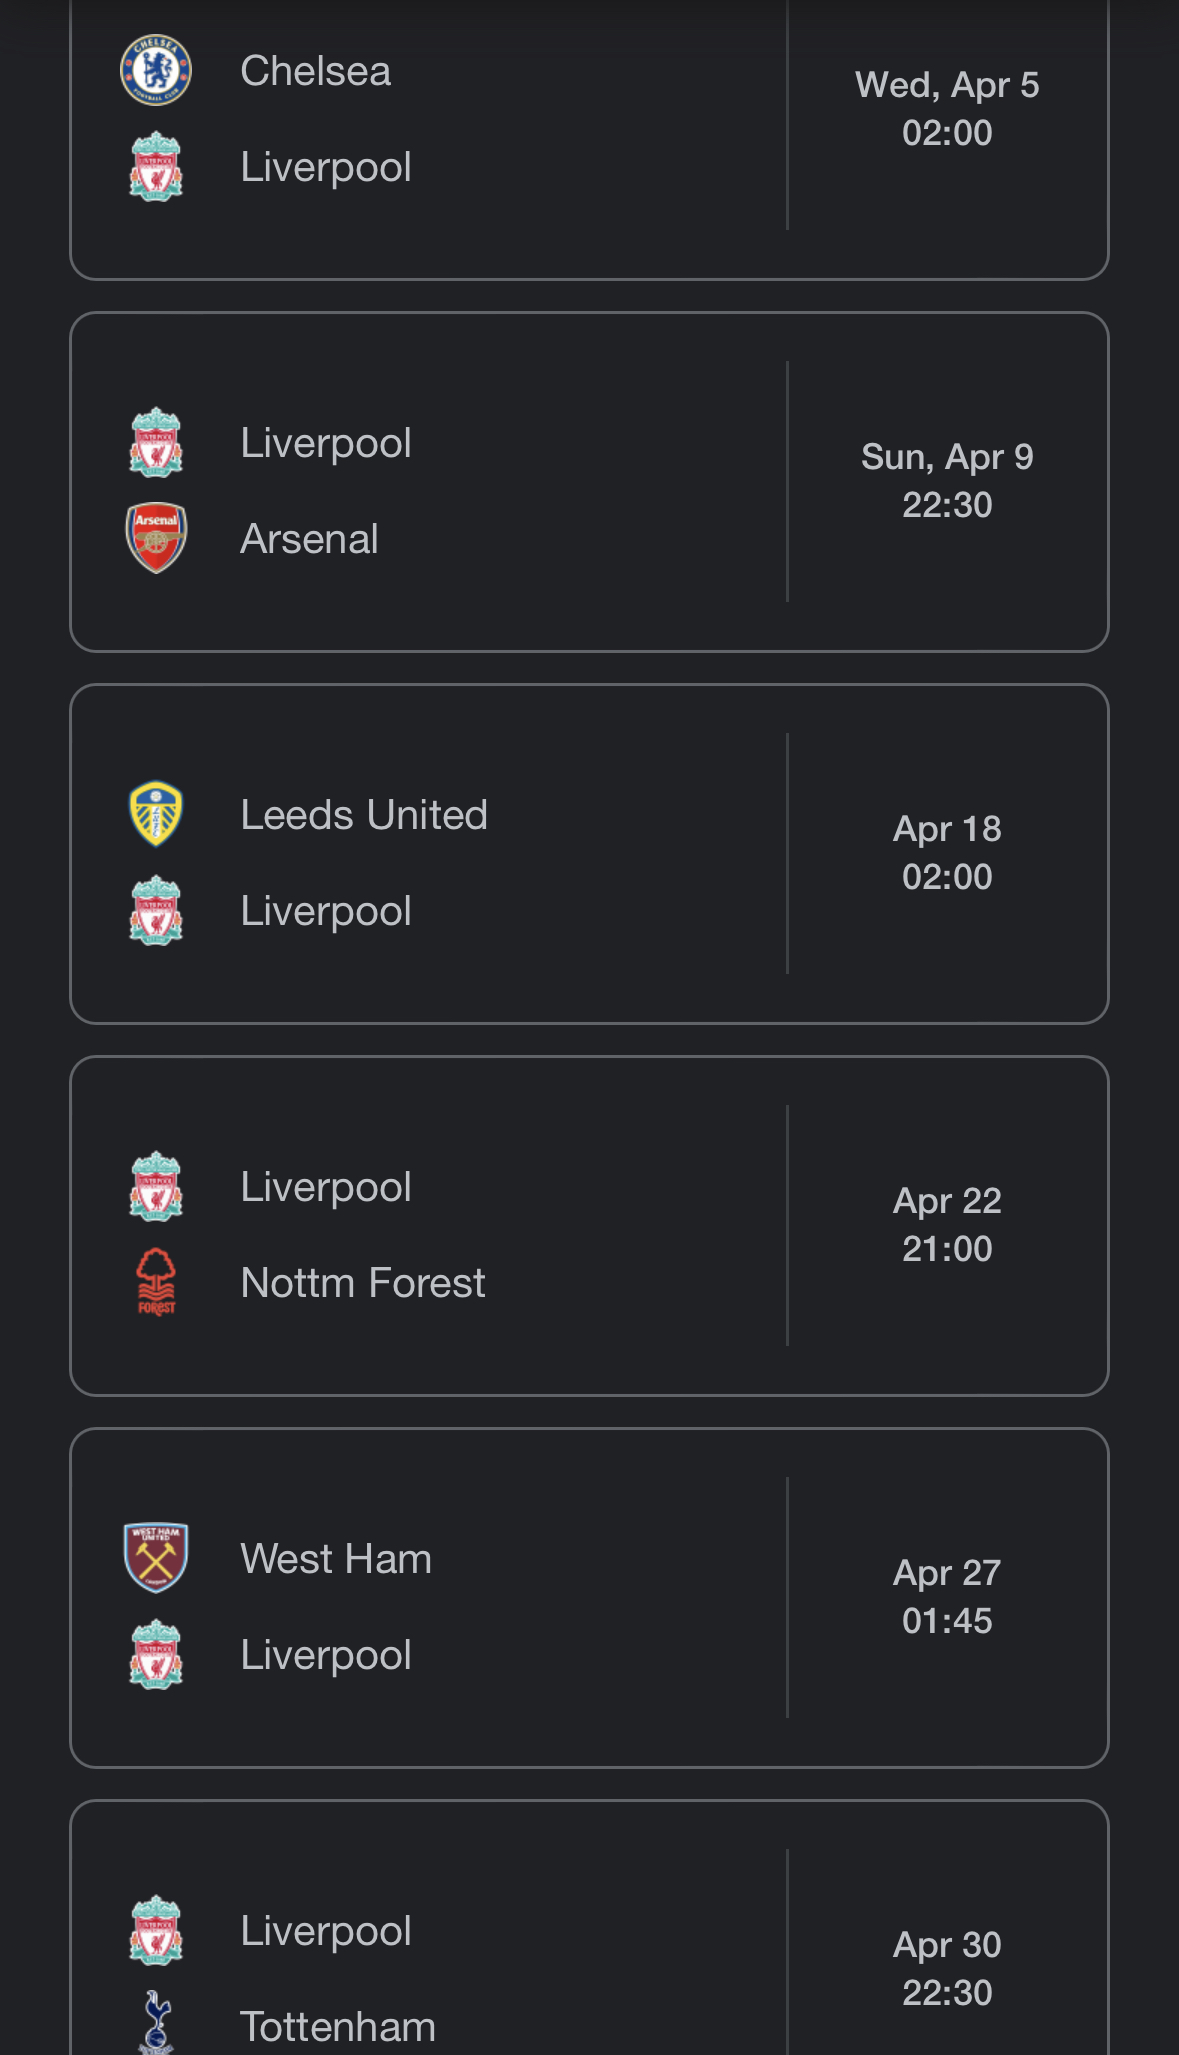Screen dimensions: 1179x2055
Task: Tap the West Ham hammers crest
Action: pyautogui.click(x=156, y=1558)
